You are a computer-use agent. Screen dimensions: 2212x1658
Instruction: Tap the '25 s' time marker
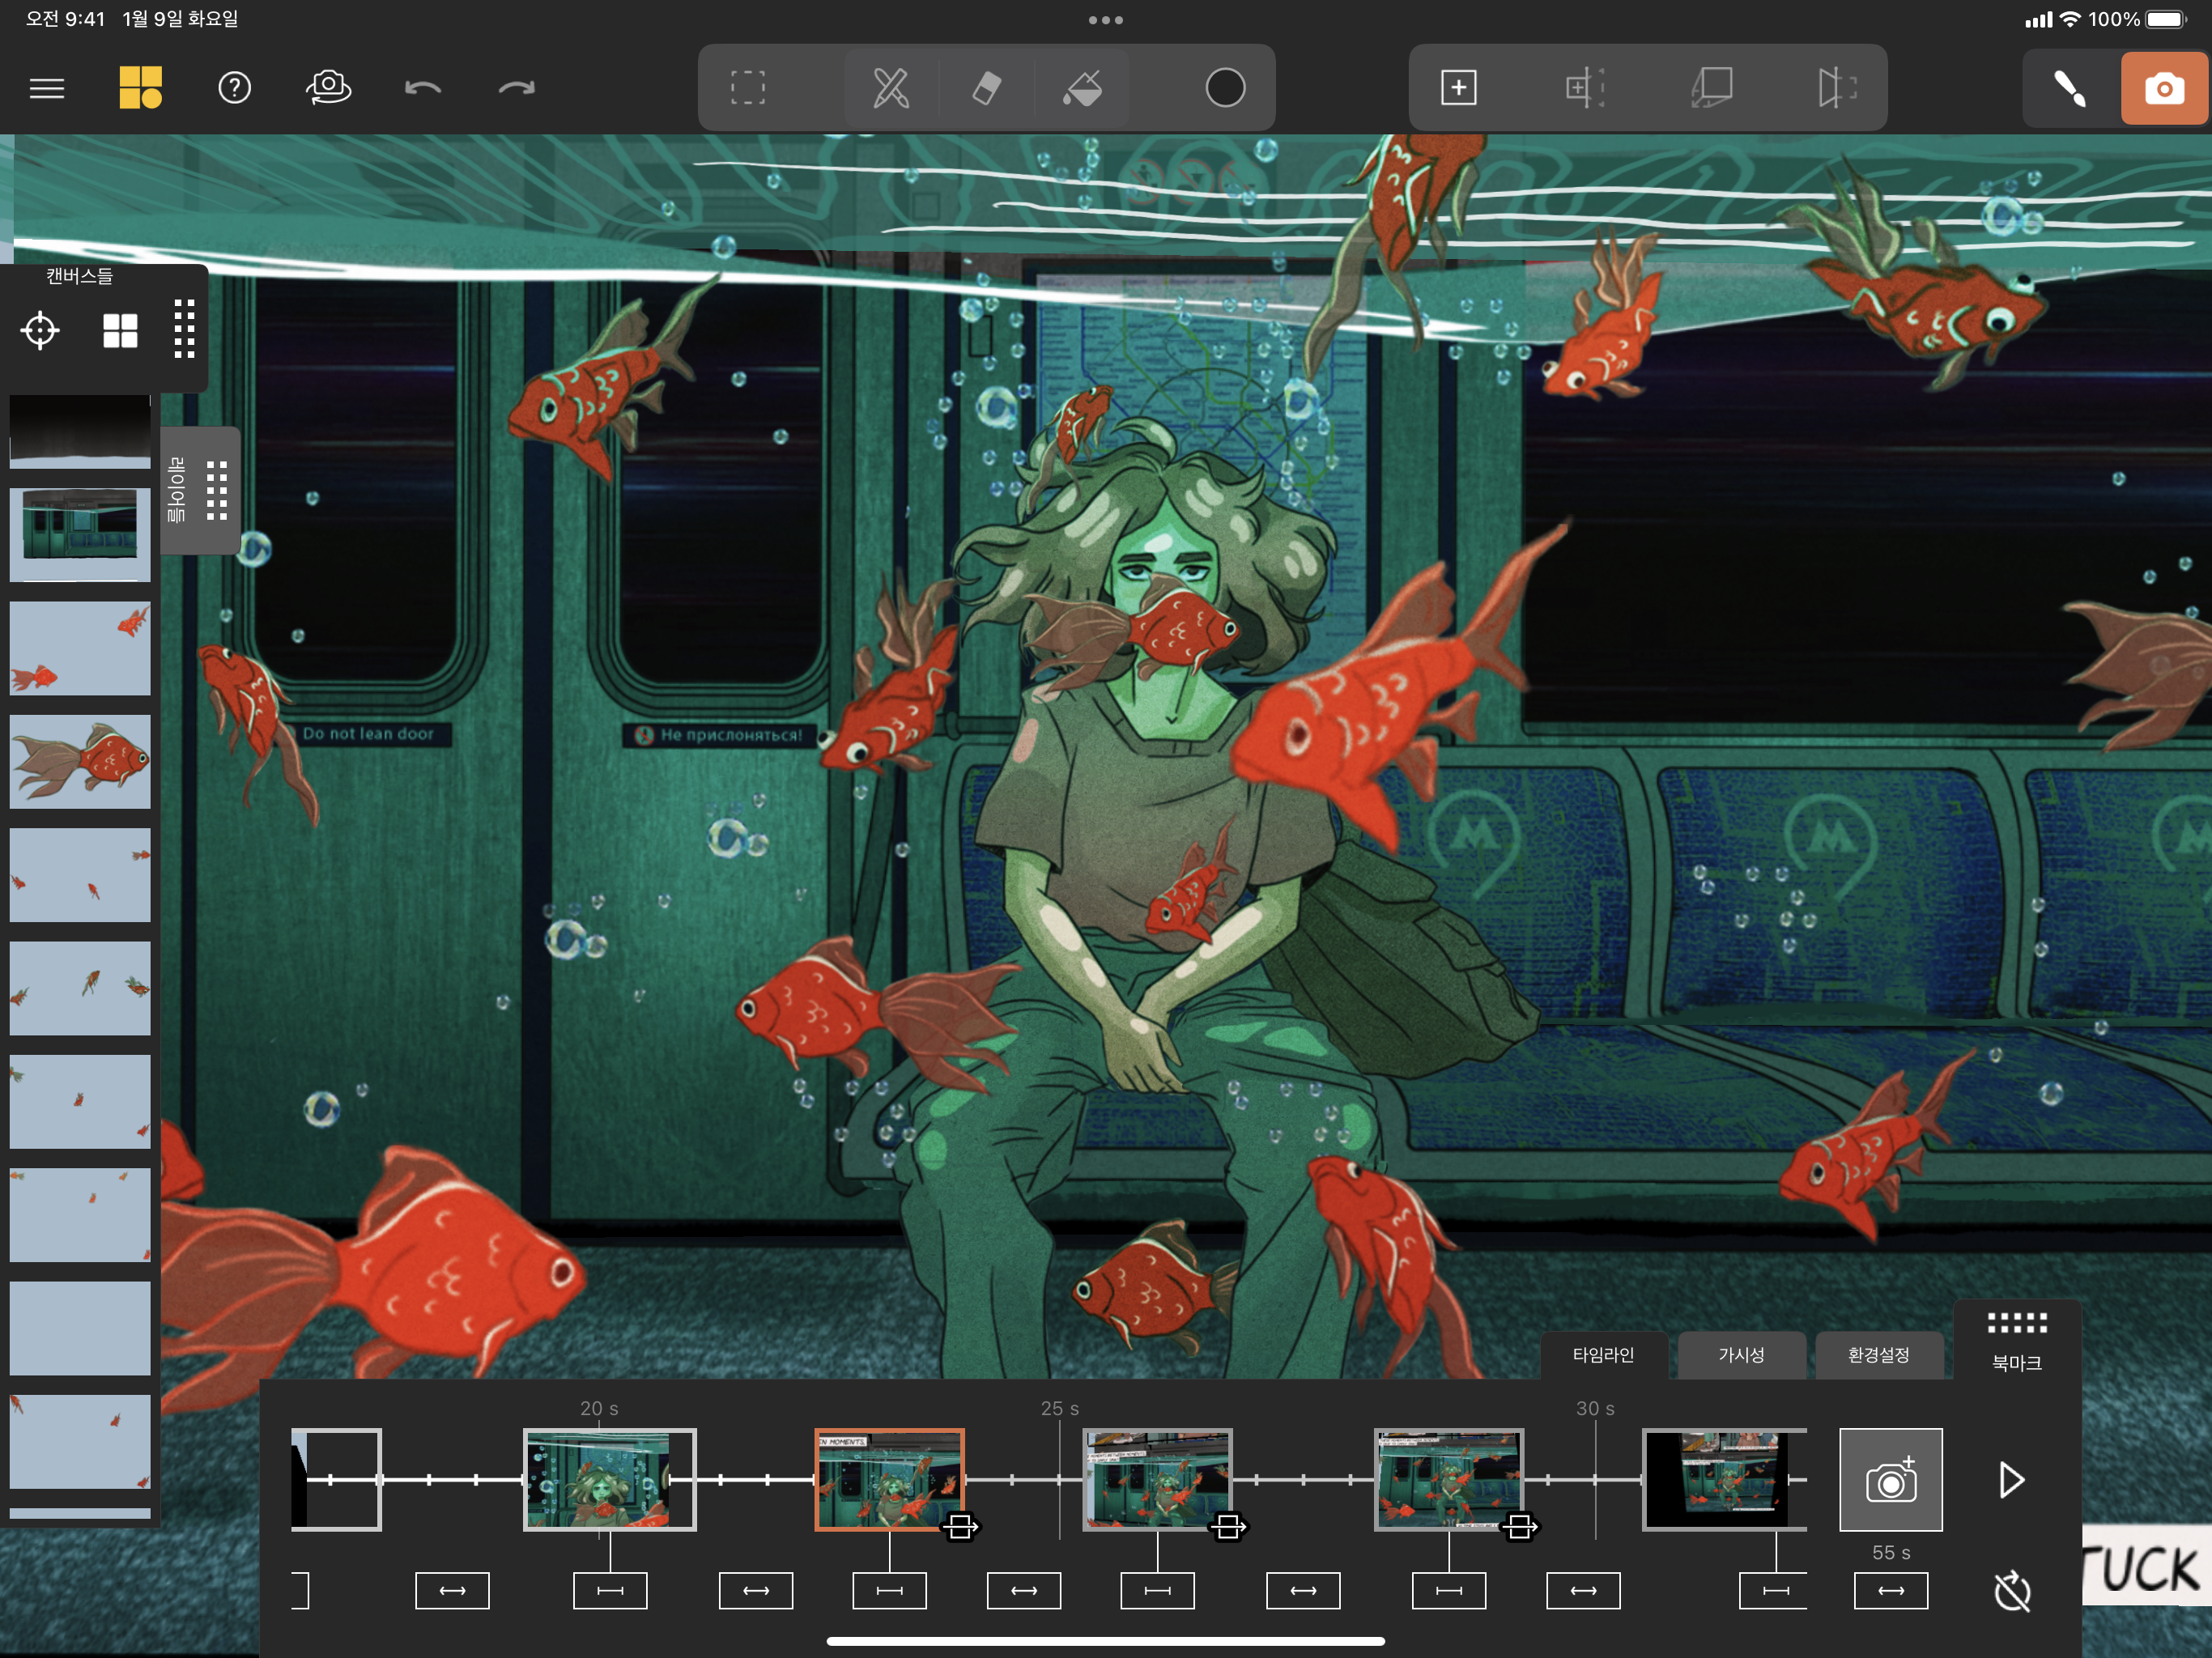pyautogui.click(x=1059, y=1408)
